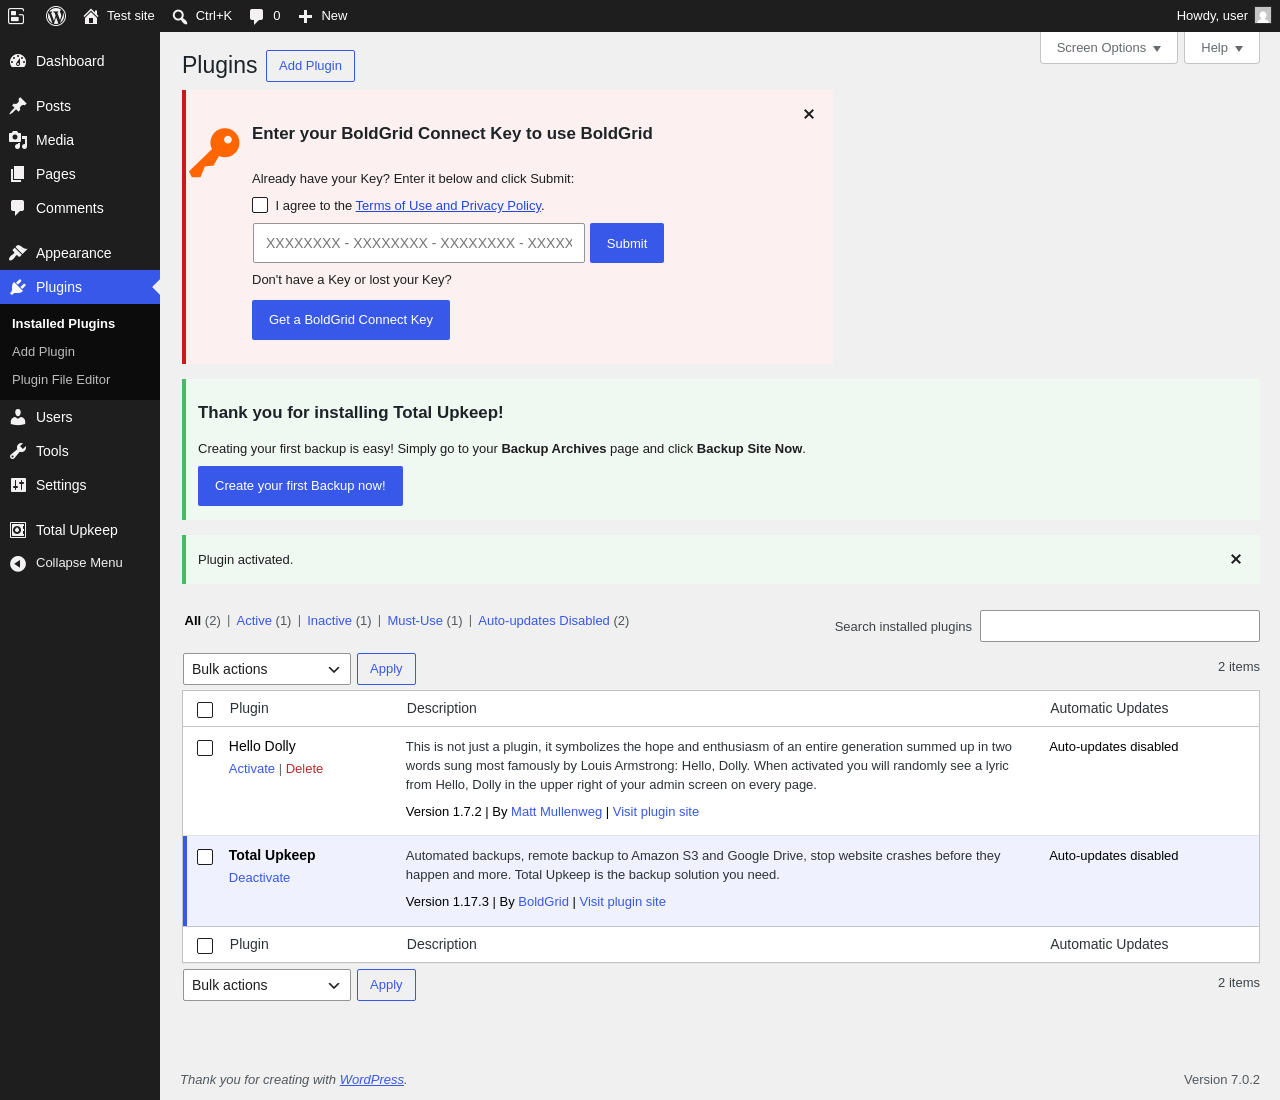Submit the BoldGrid Connect Key

click(627, 243)
